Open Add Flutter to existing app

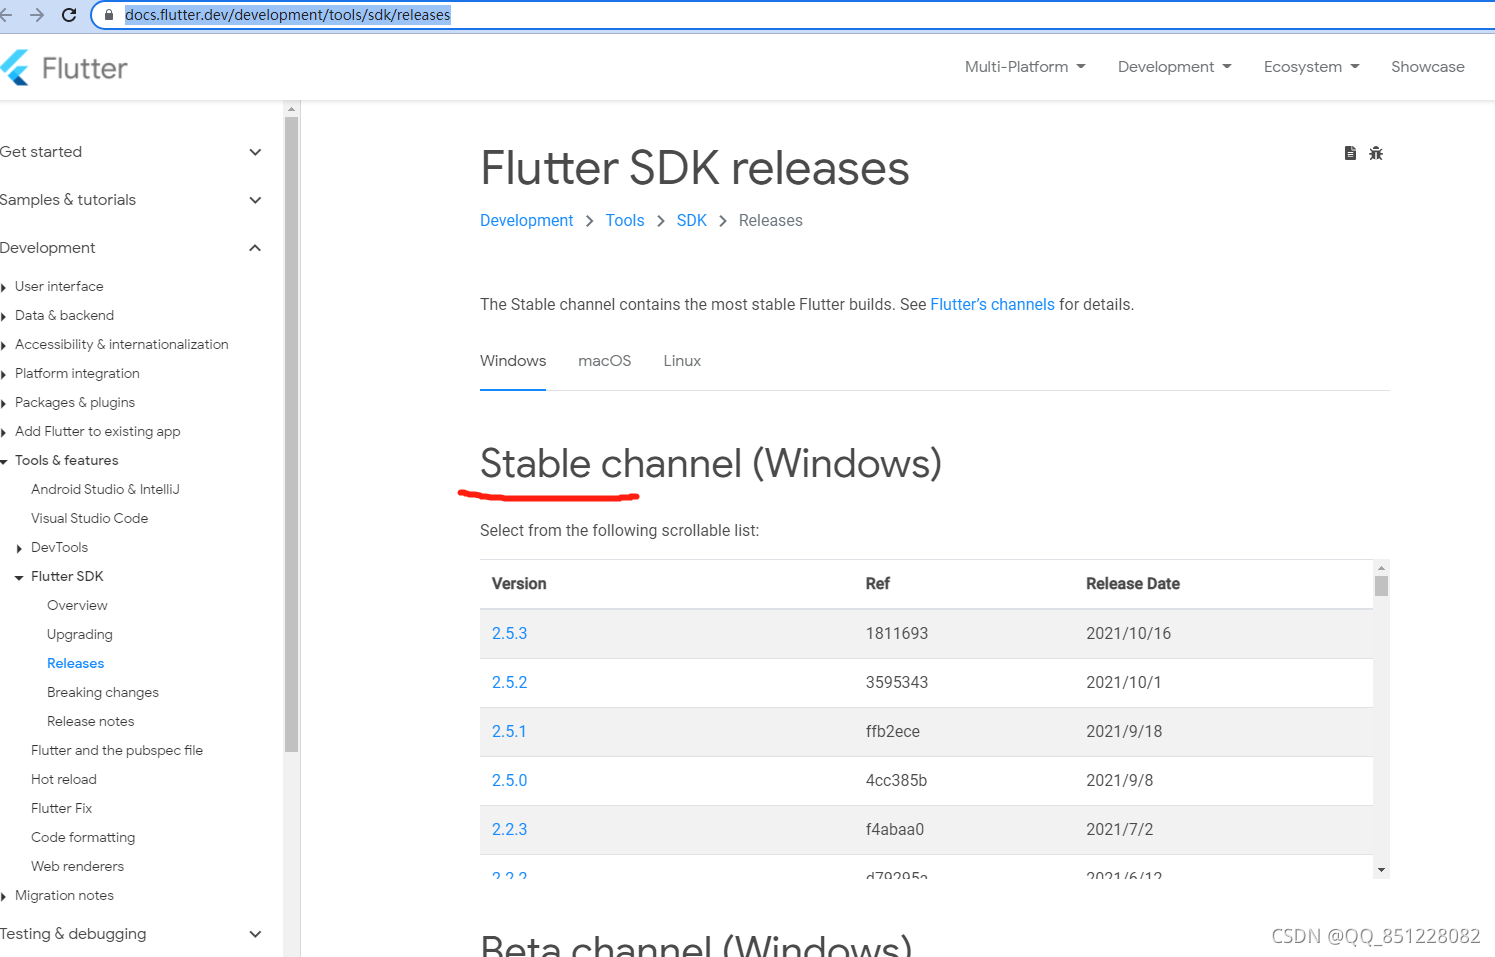97,431
